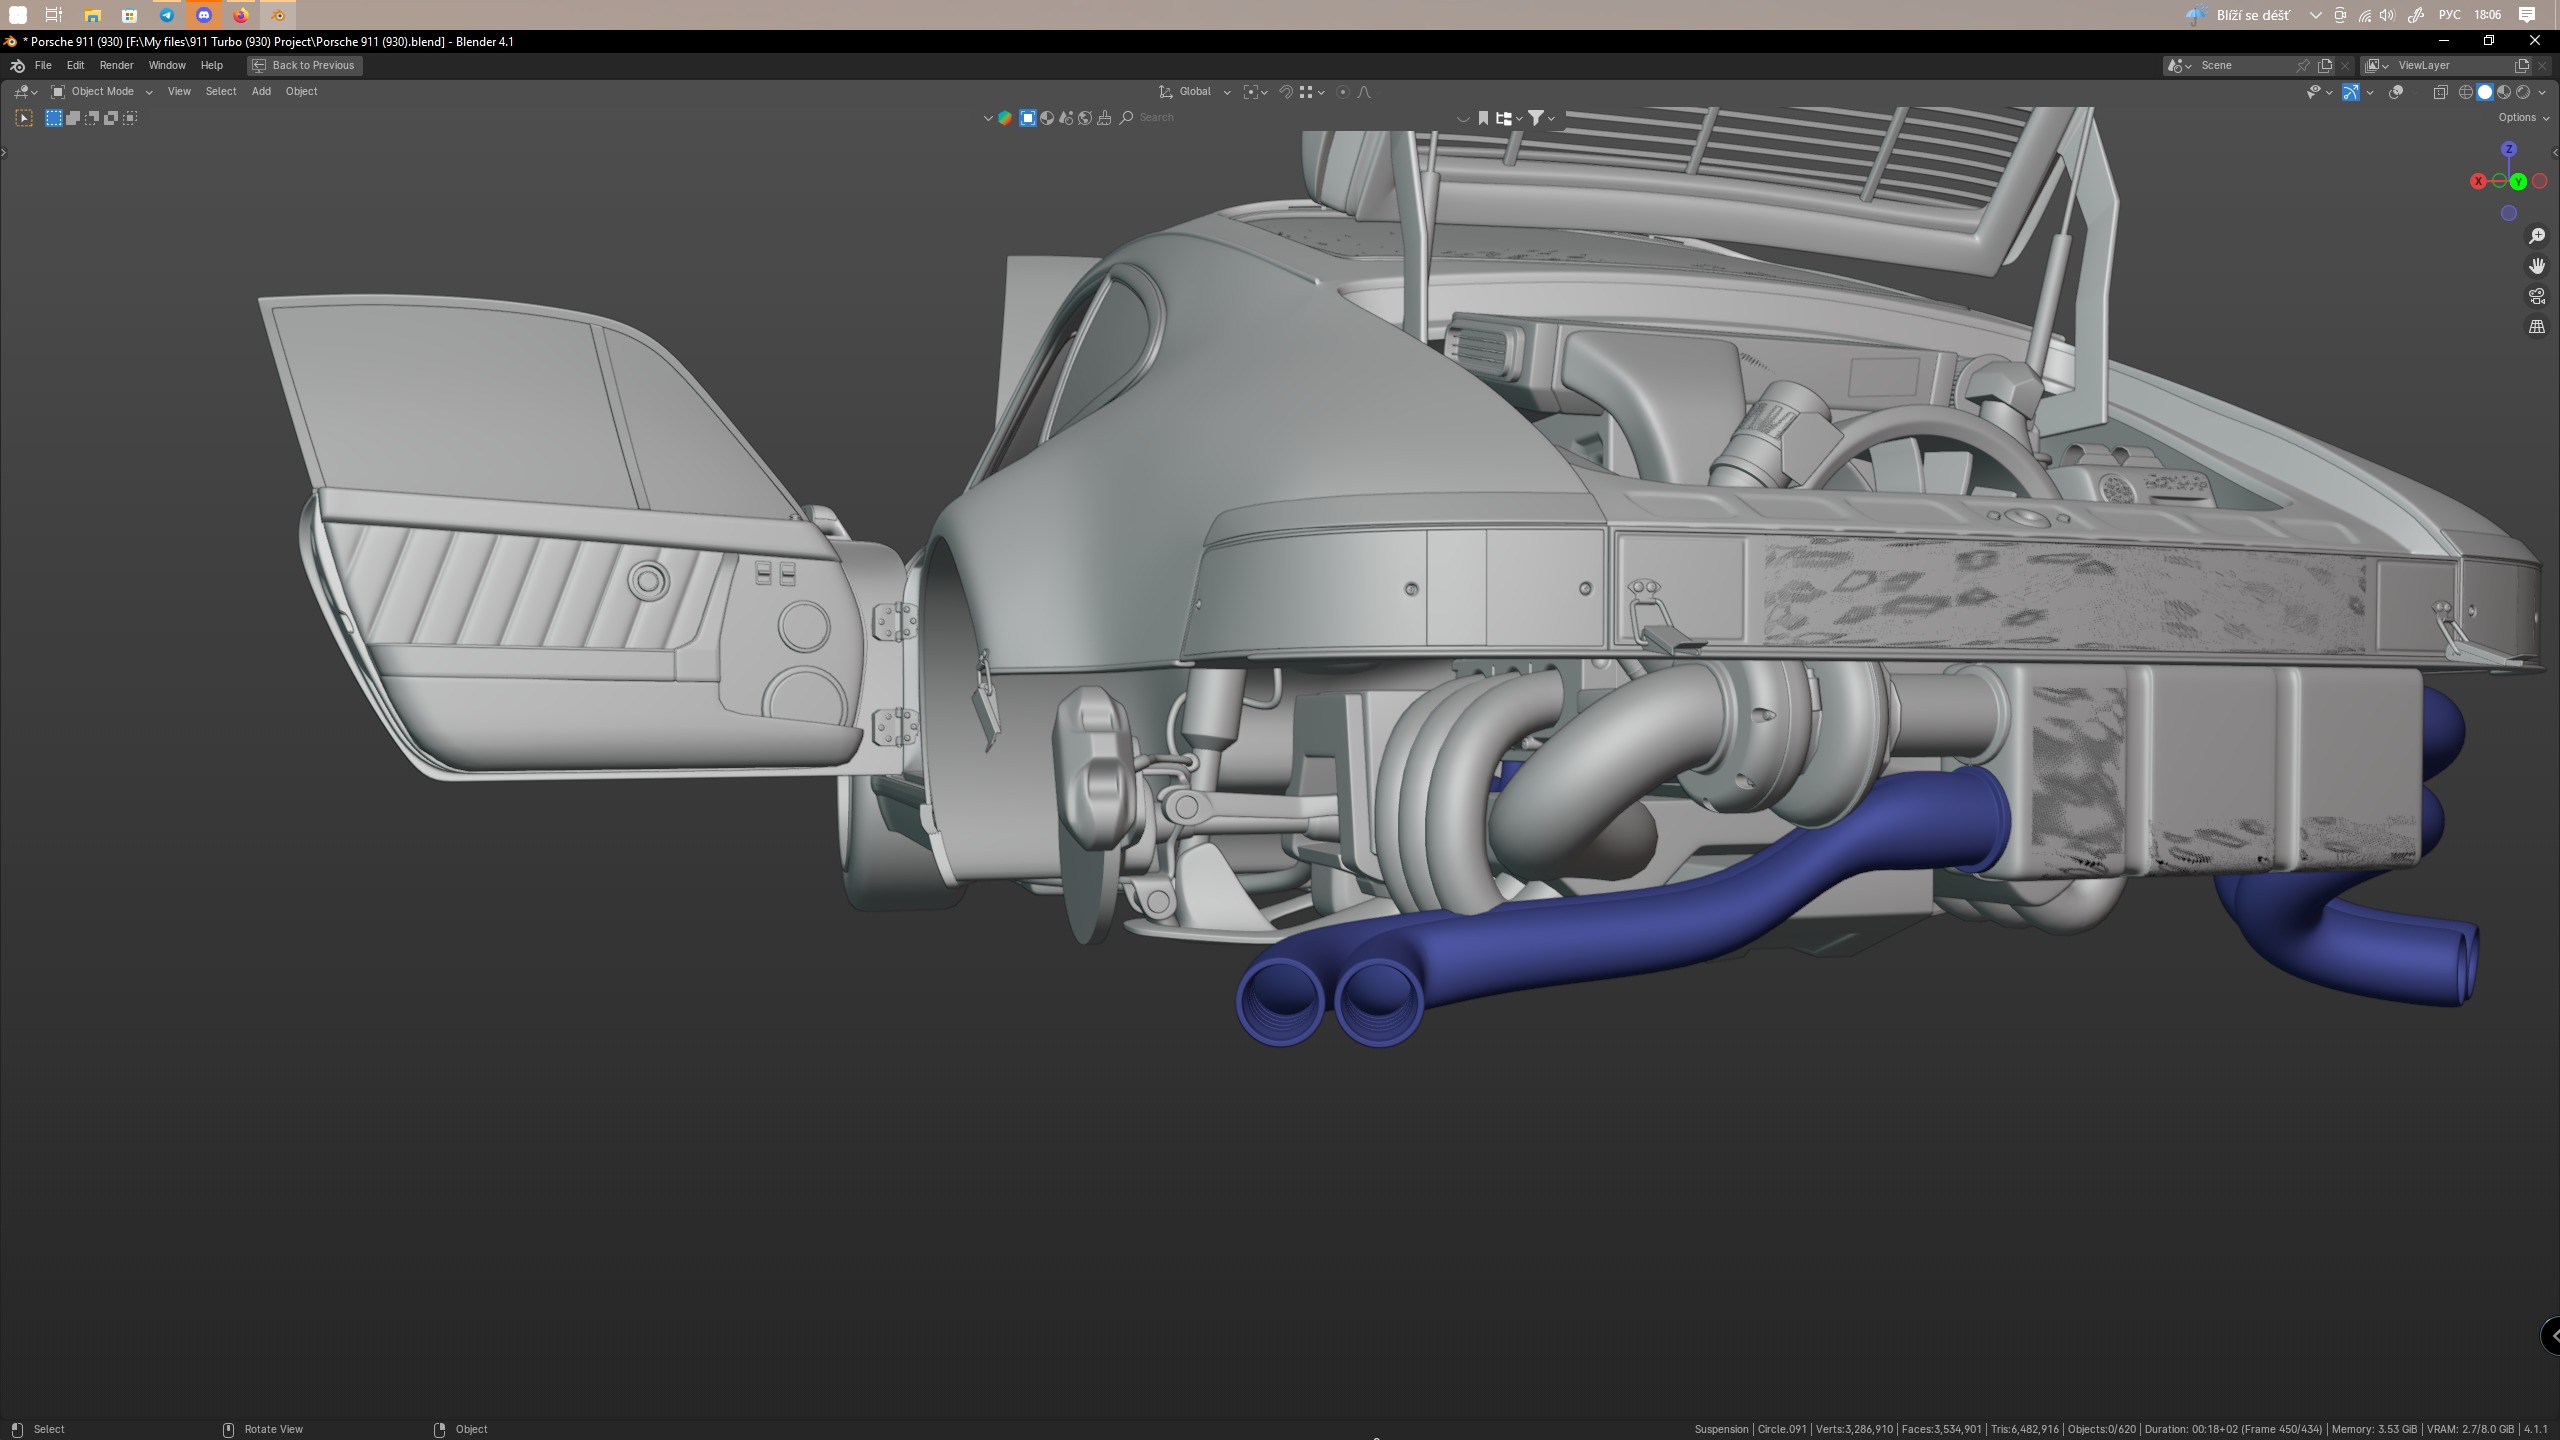Click the hand pan view icon
The image size is (2560, 1440).
(2537, 266)
